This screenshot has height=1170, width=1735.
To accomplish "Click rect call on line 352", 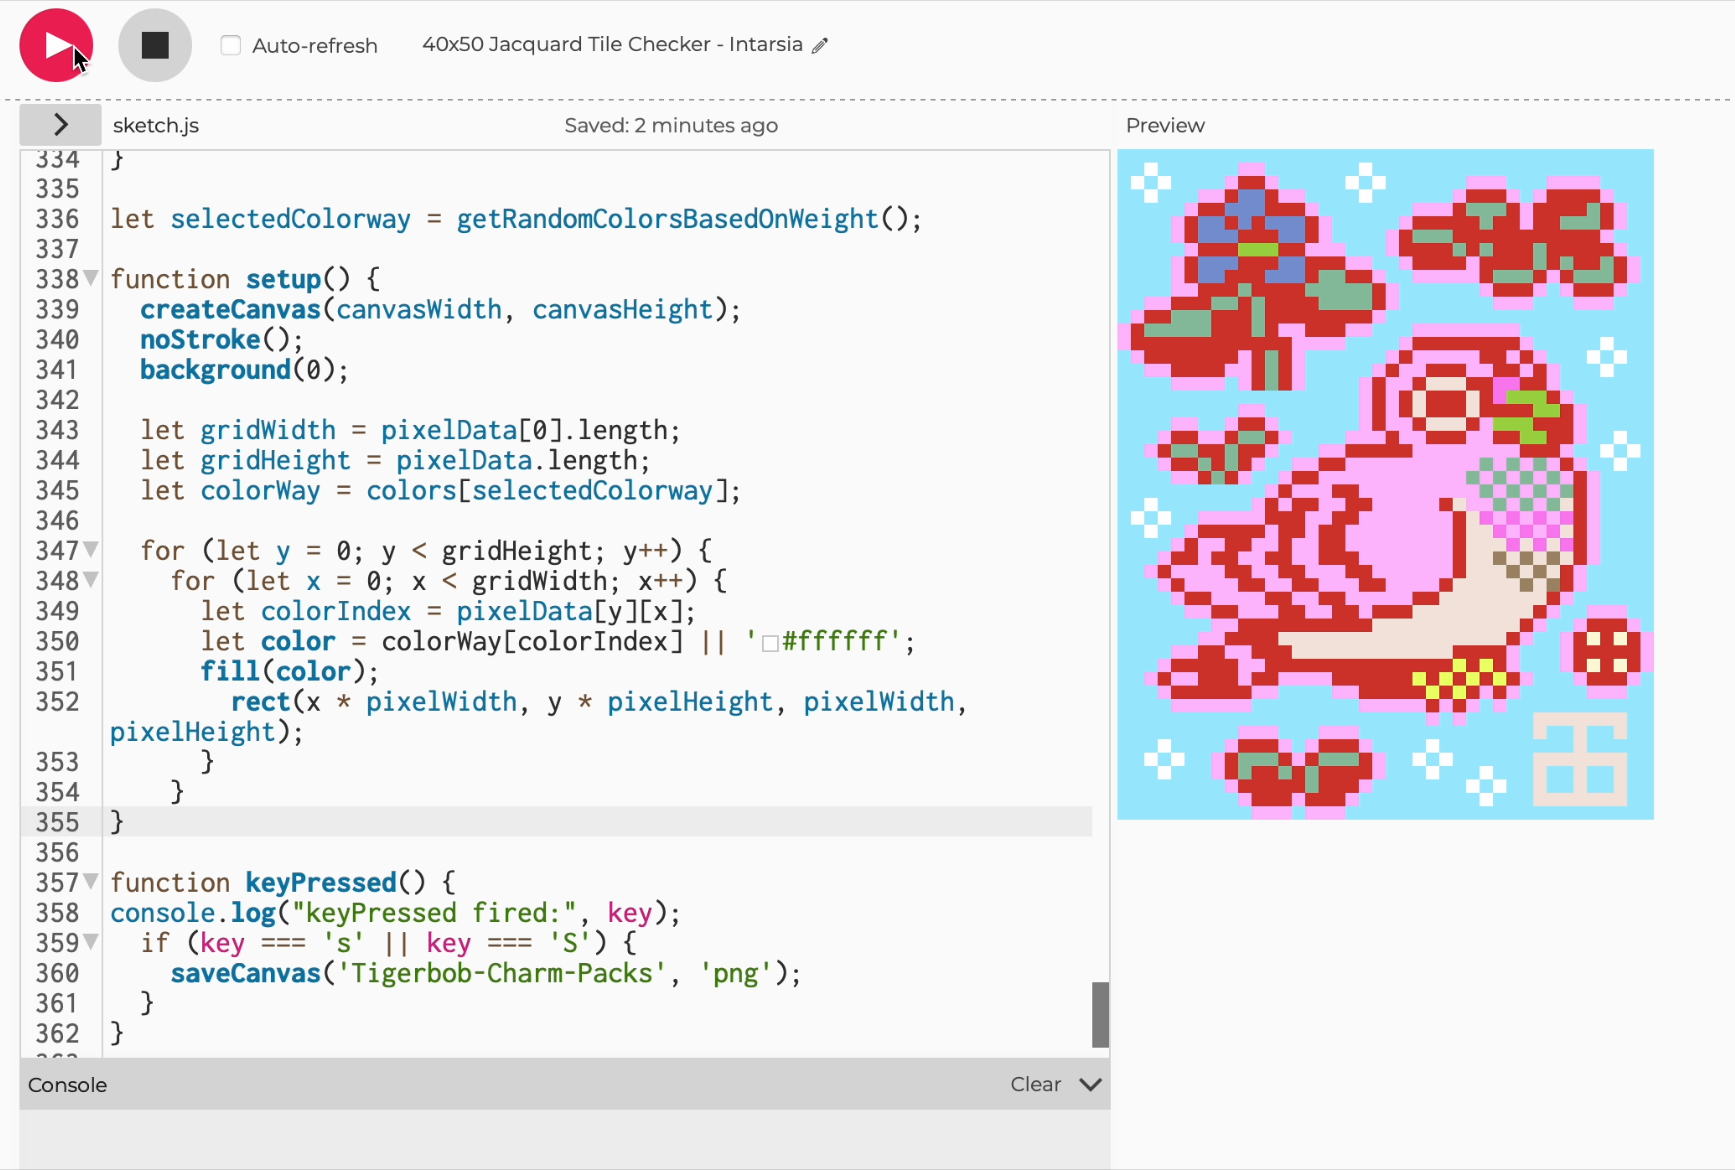I will point(538,716).
